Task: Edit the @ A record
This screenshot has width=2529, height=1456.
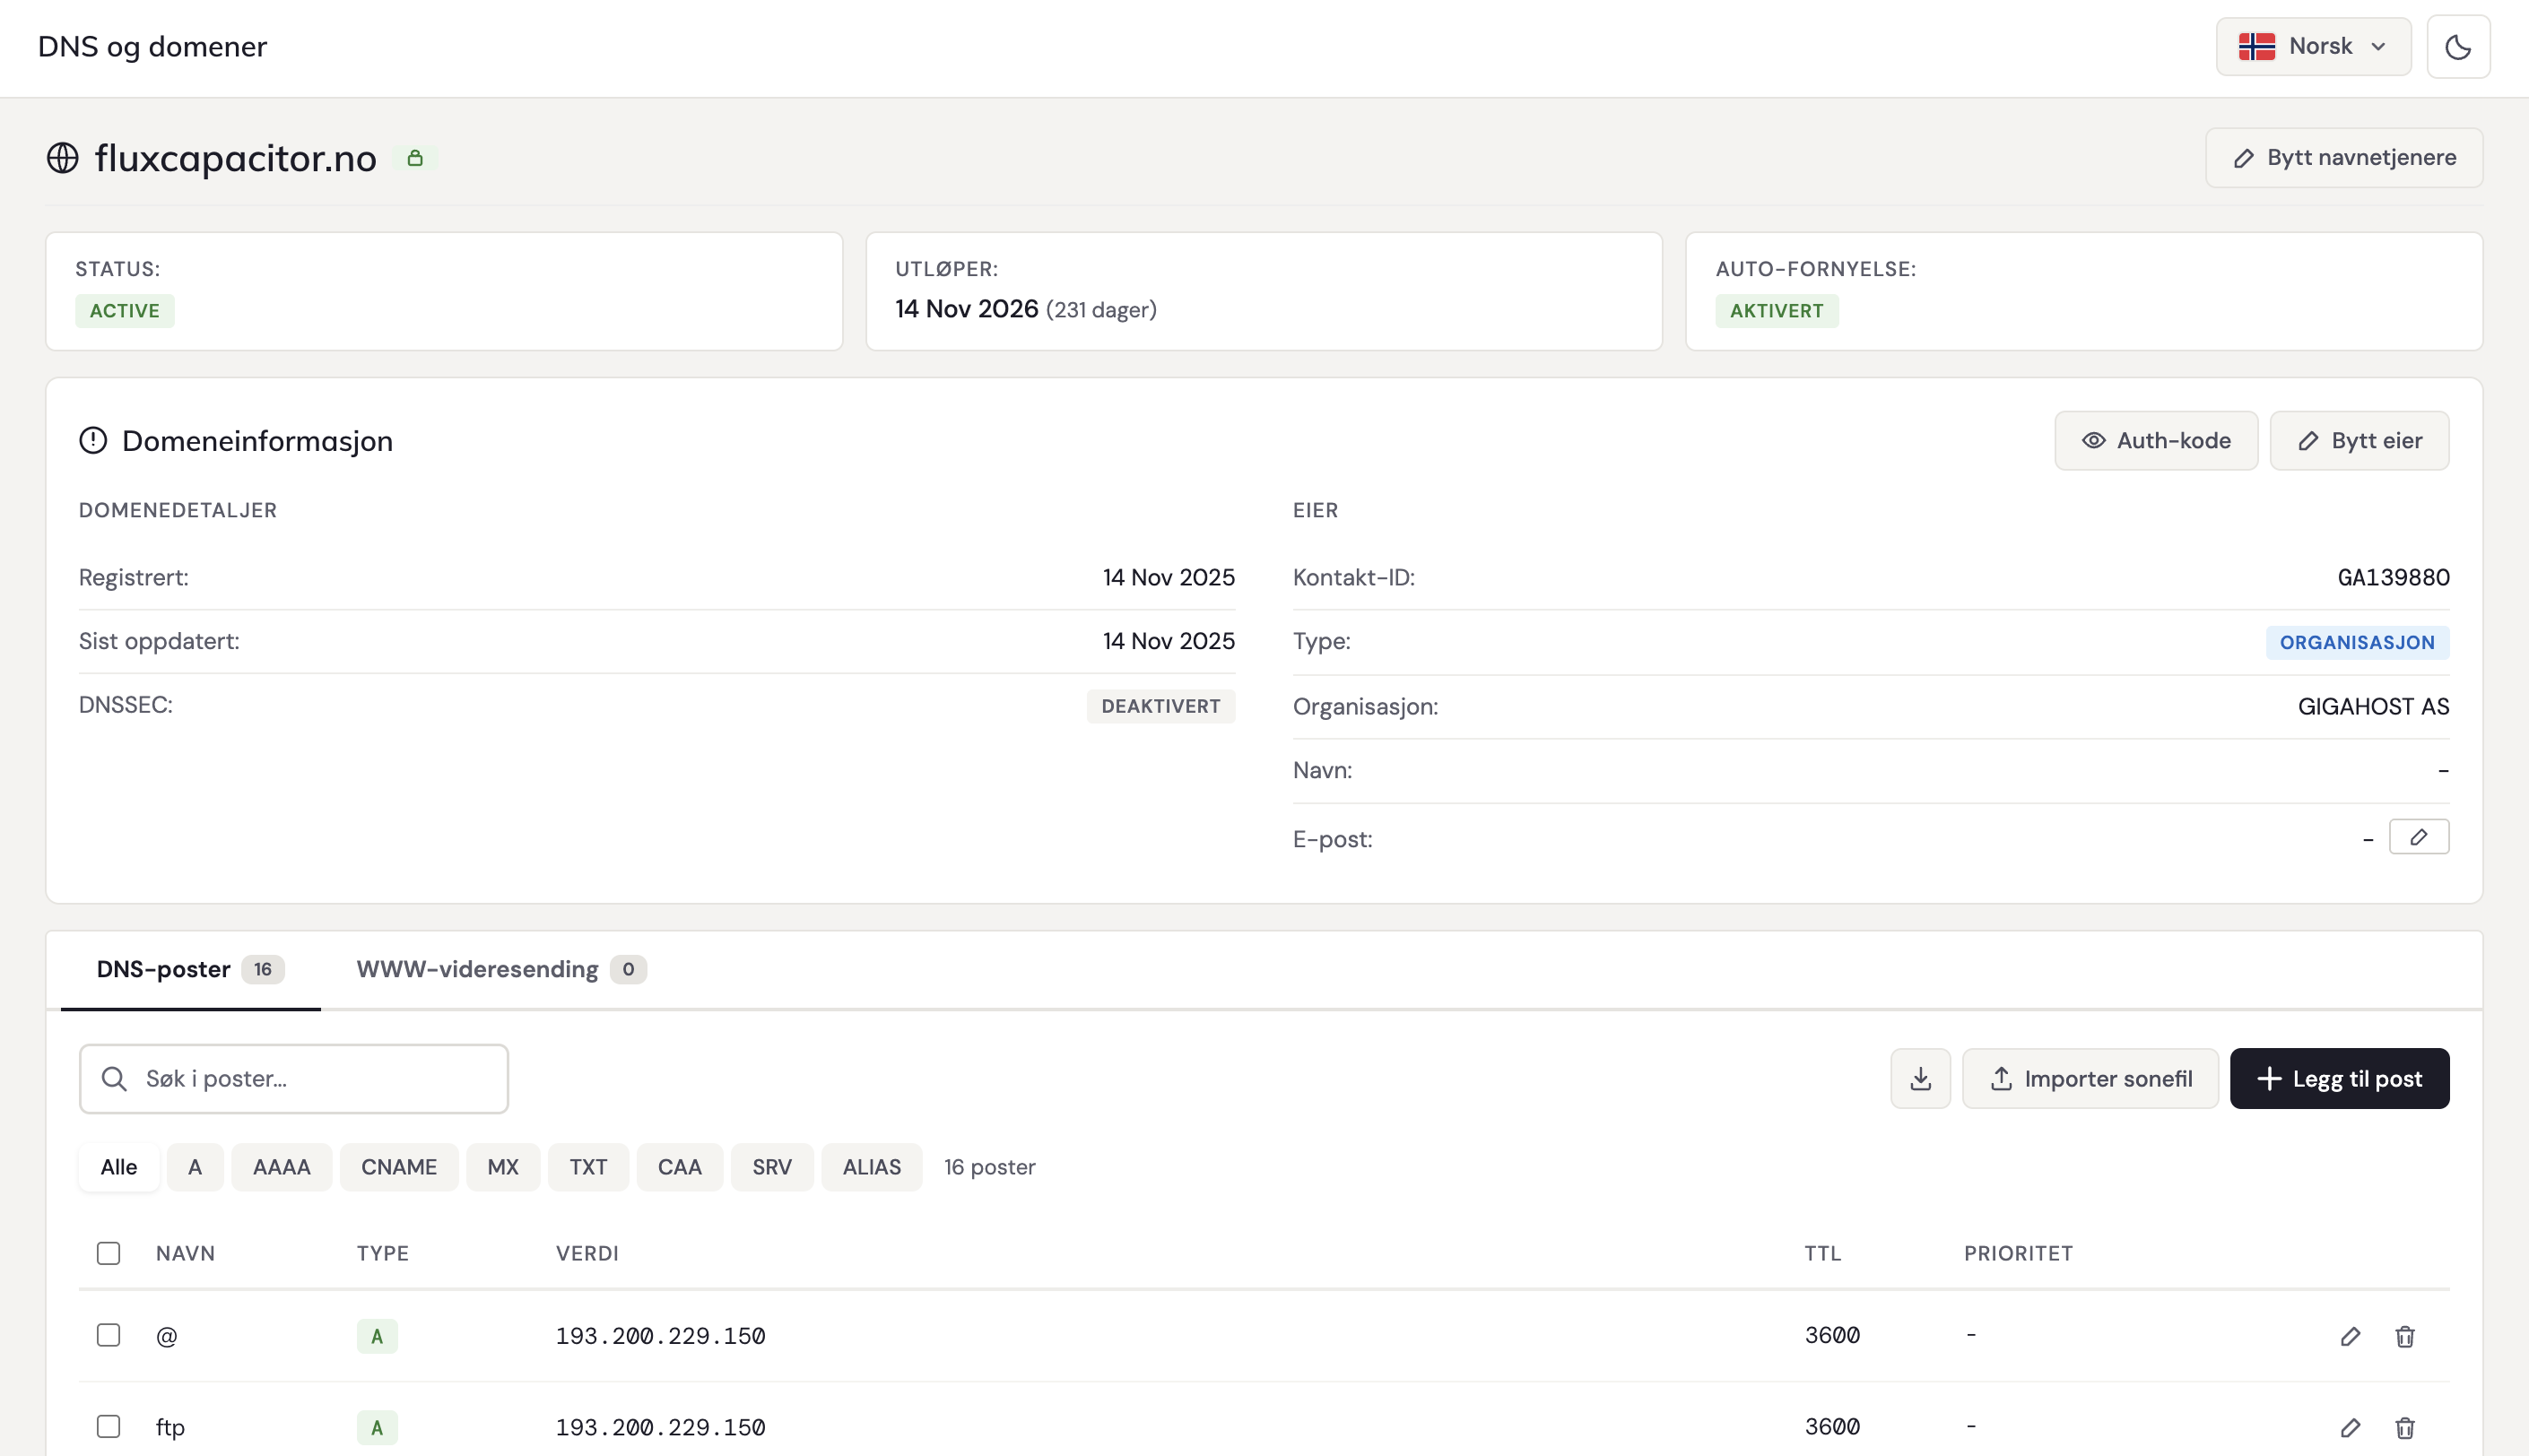Action: click(2349, 1336)
